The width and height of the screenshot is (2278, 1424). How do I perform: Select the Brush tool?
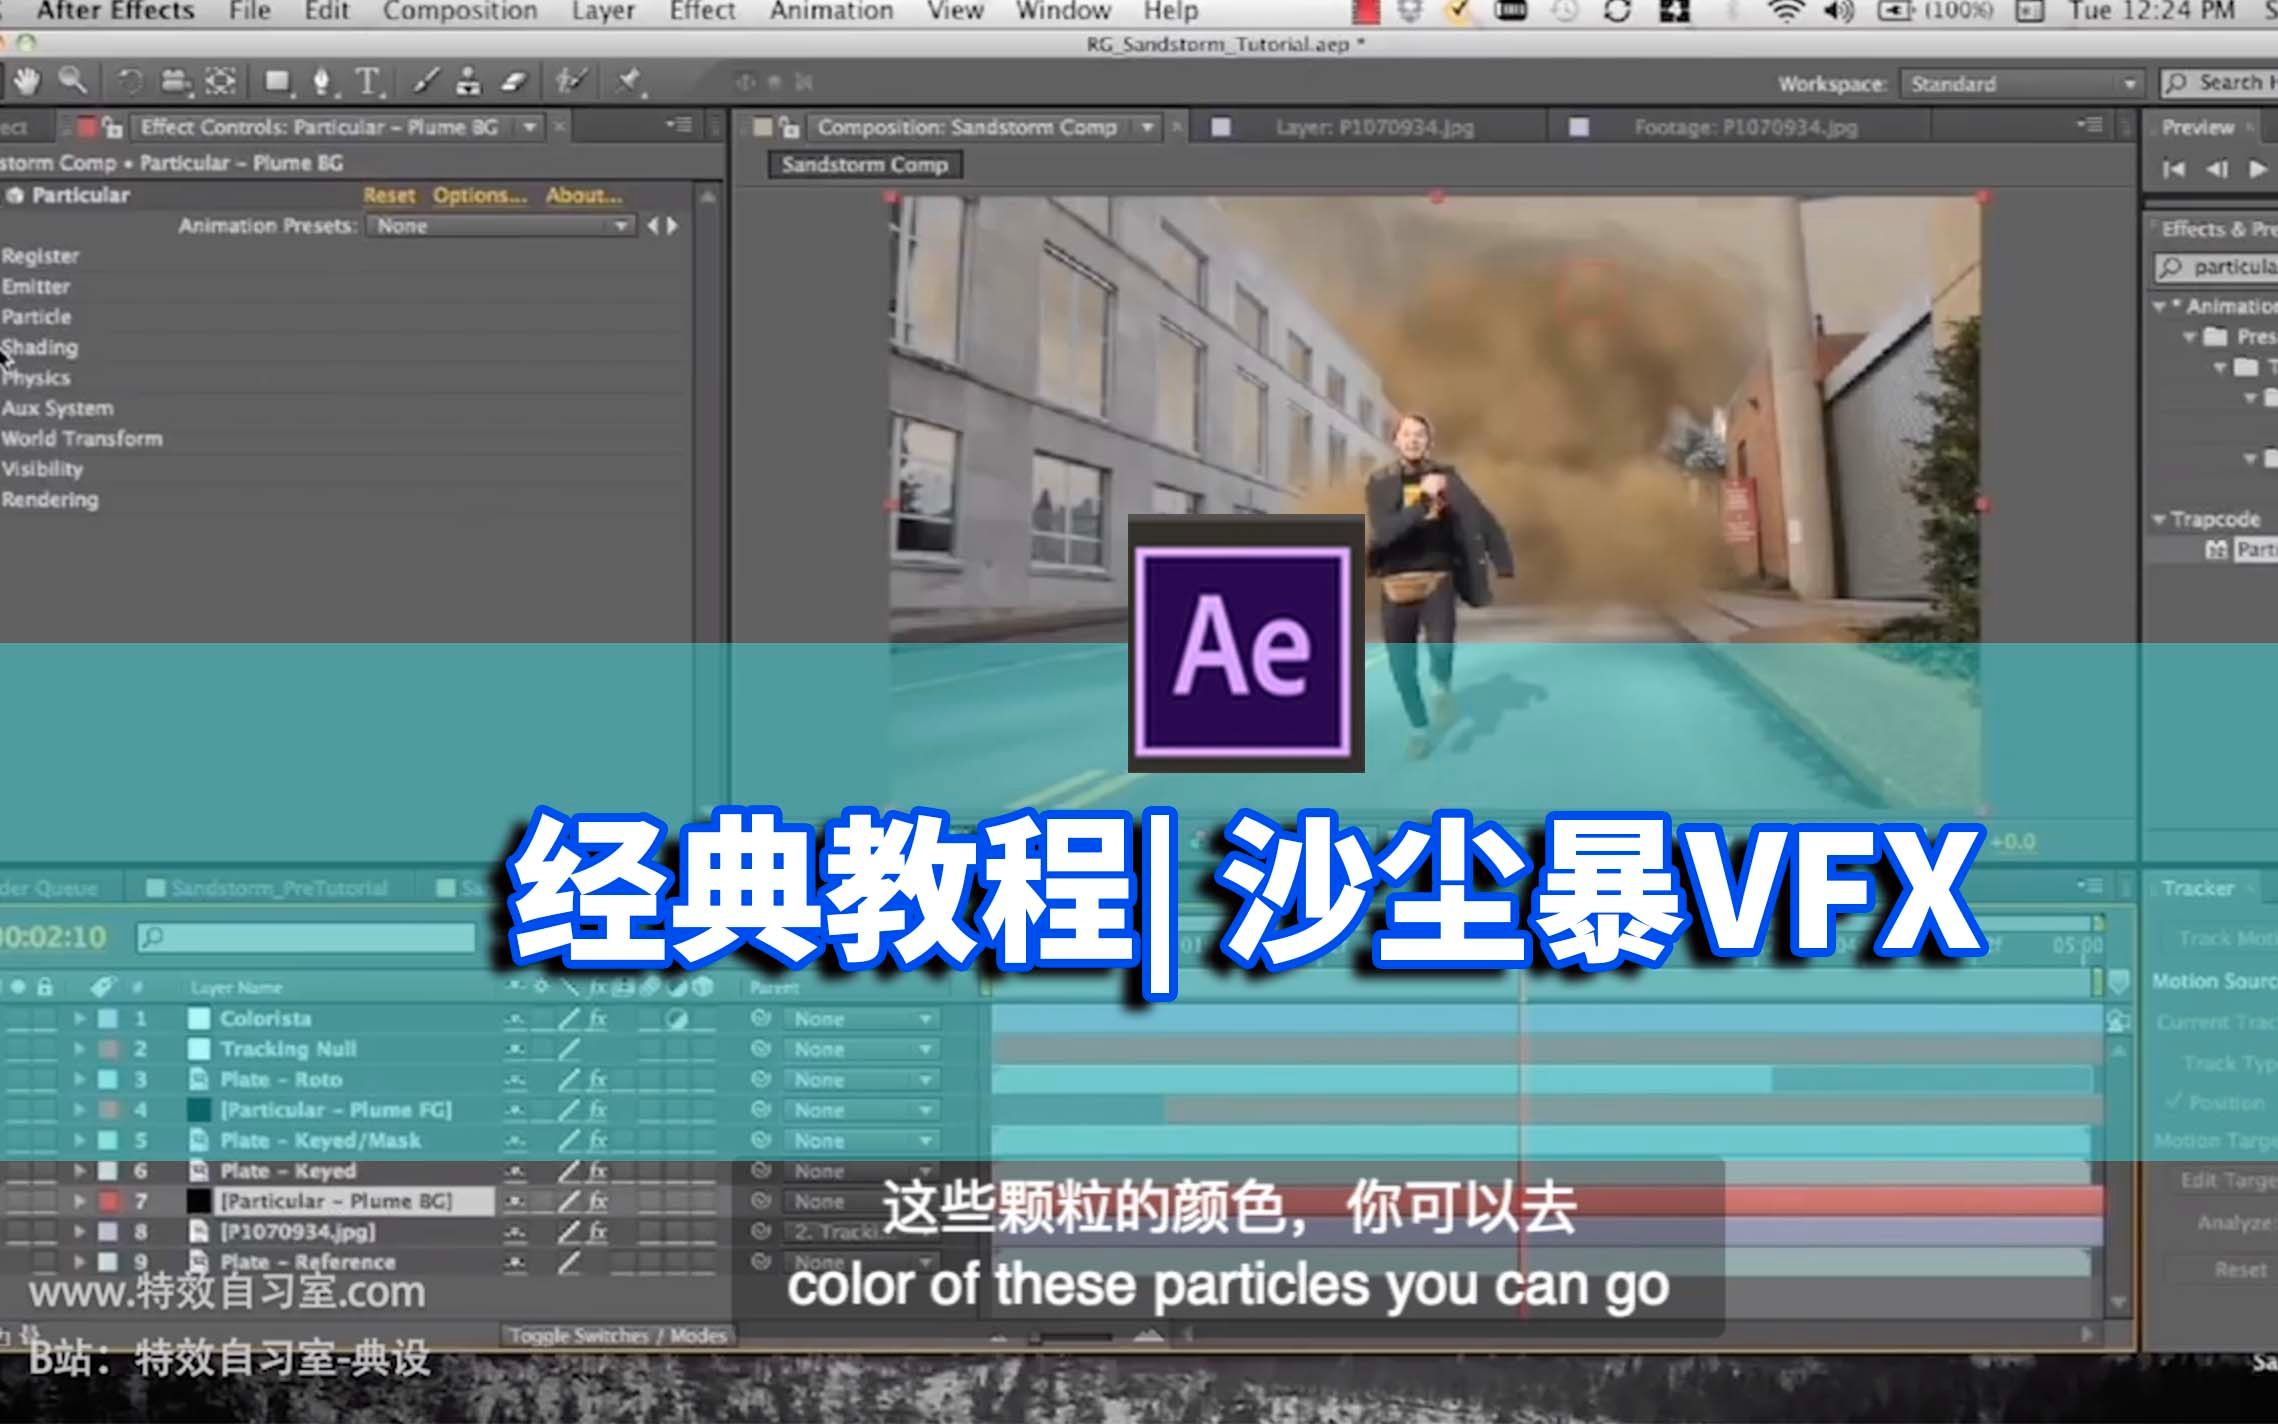[426, 82]
